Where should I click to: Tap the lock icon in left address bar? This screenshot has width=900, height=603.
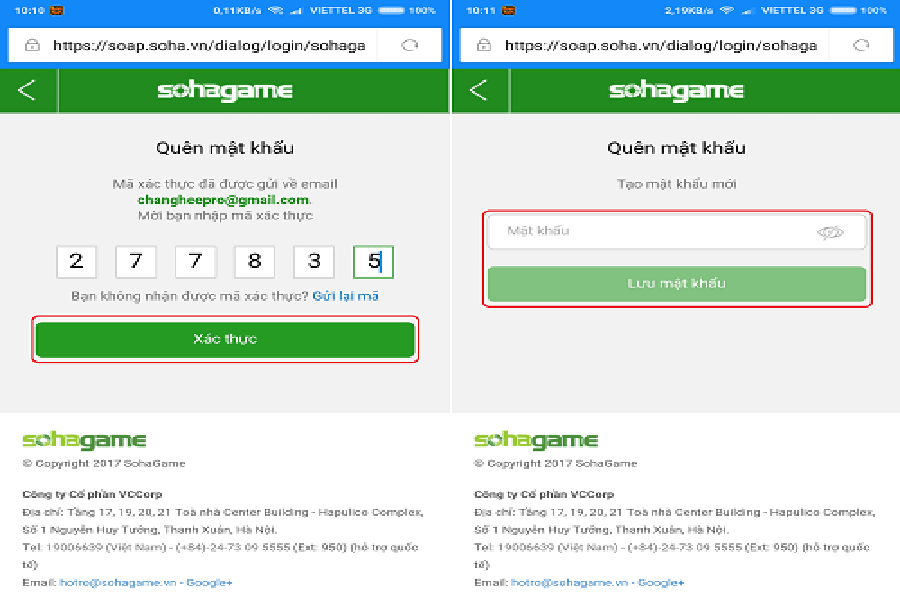pos(32,45)
